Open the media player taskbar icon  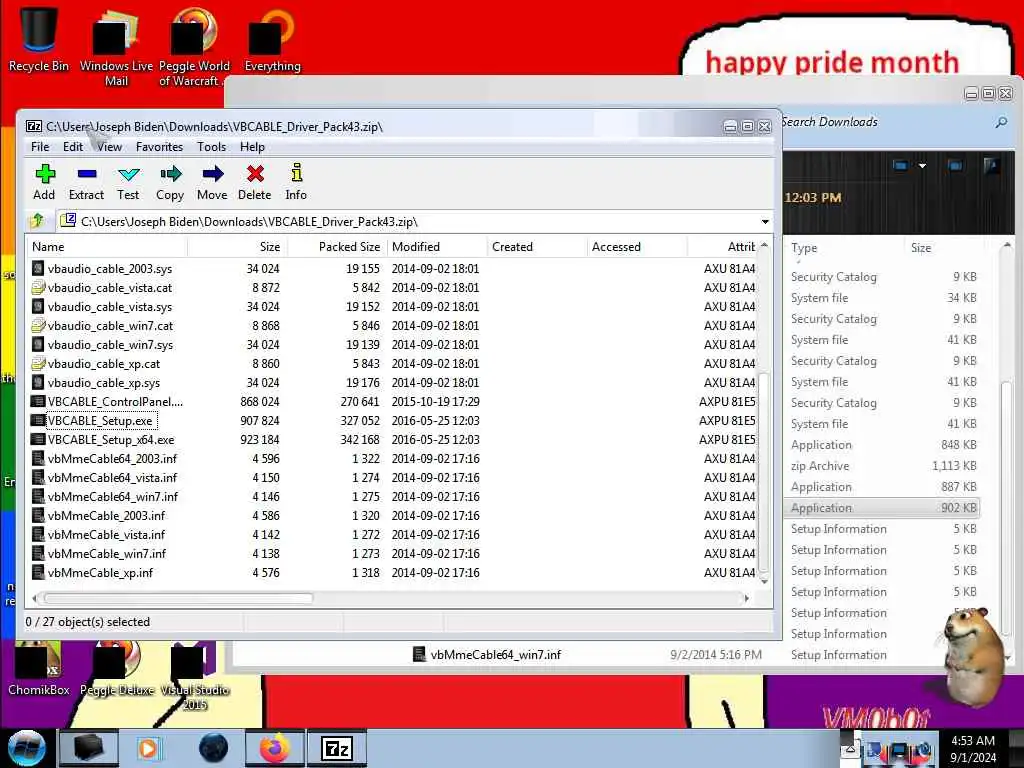(150, 748)
